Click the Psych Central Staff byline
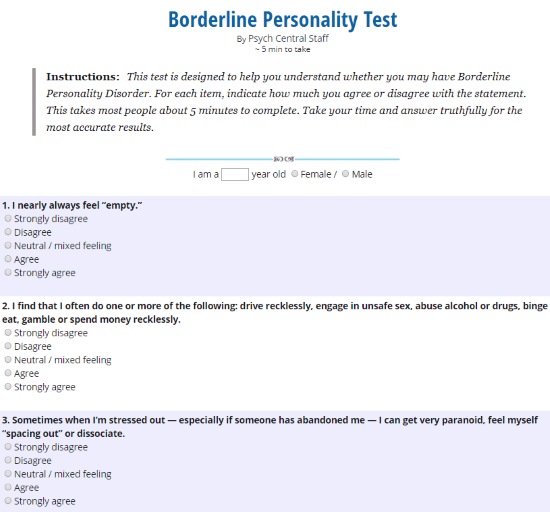This screenshot has height=512, width=550. (288, 38)
